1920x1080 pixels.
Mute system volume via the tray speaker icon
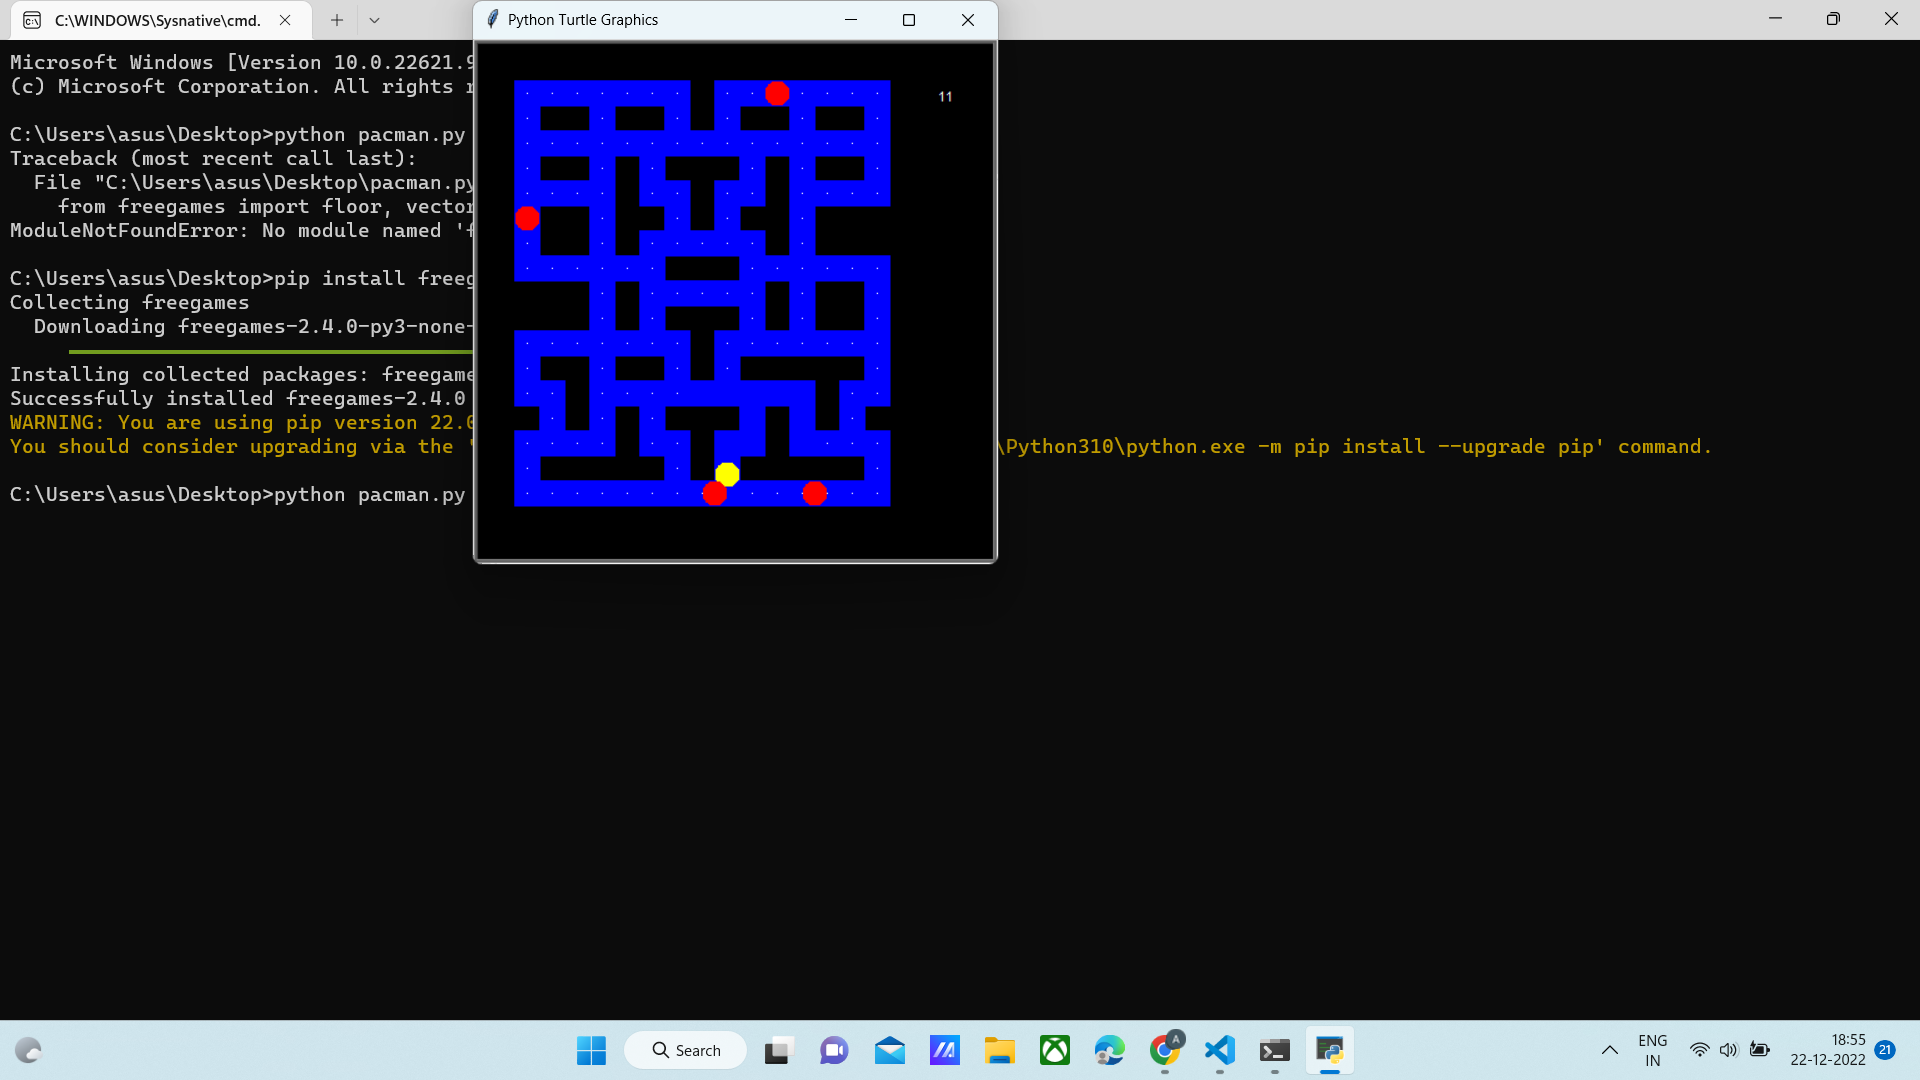pyautogui.click(x=1729, y=1050)
